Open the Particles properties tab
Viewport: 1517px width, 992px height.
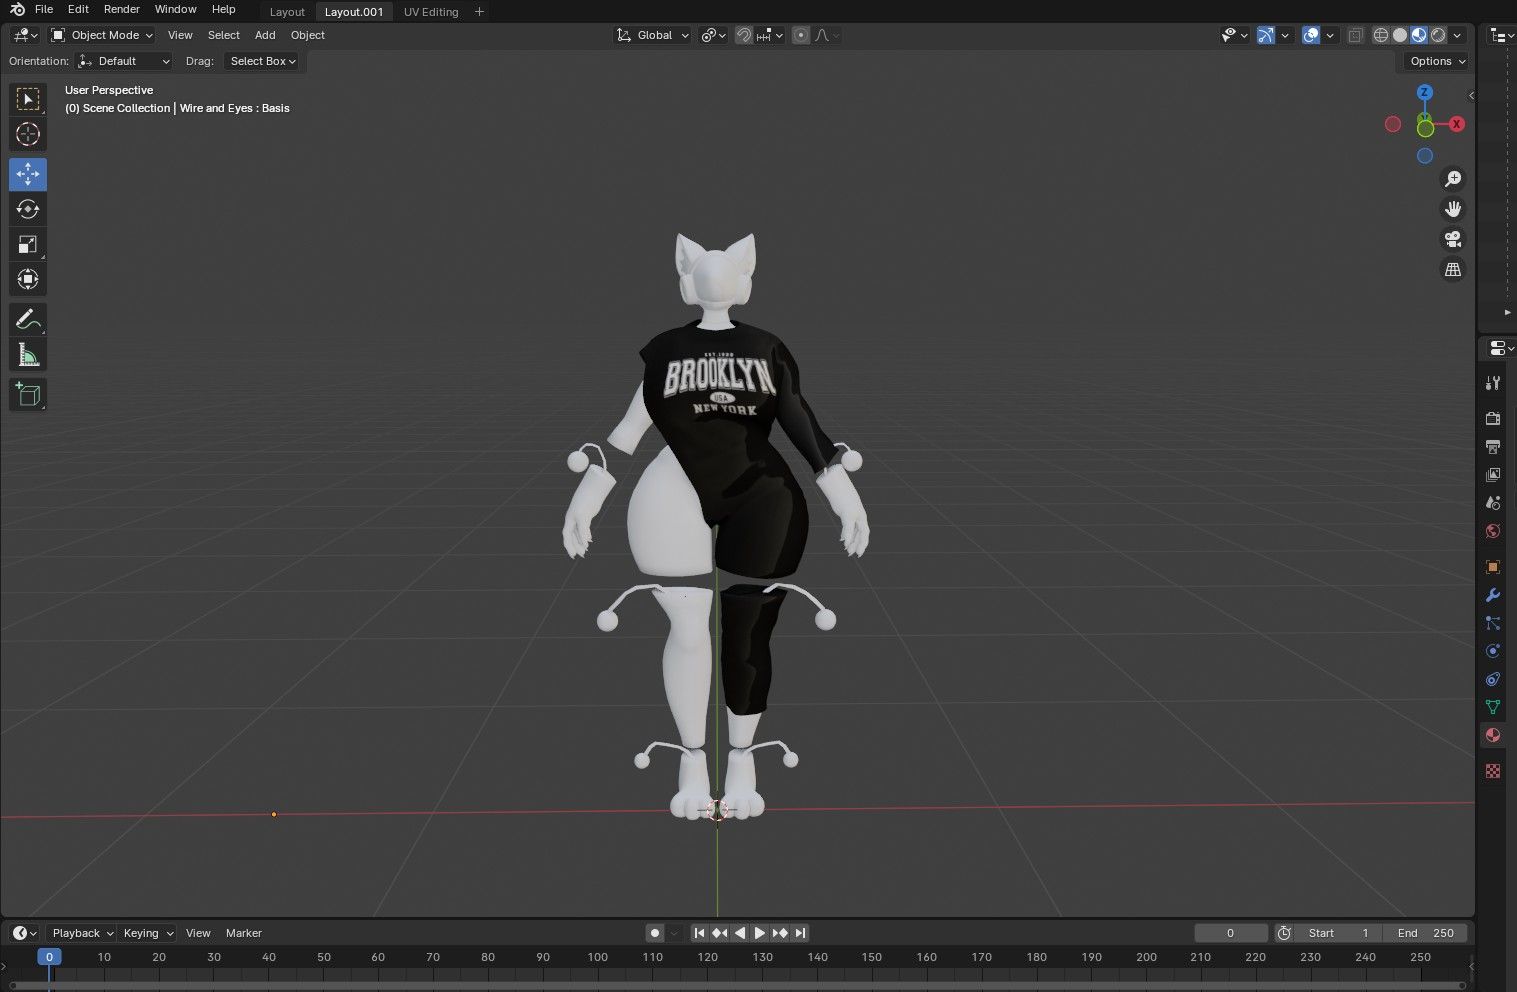[1493, 623]
